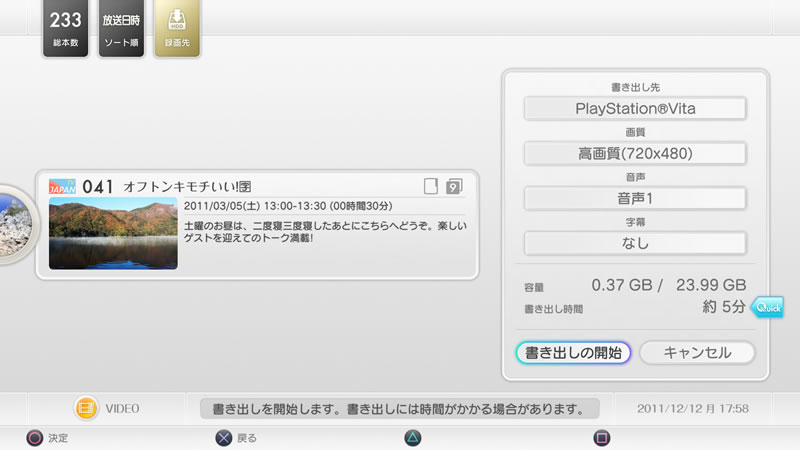Select the HDD 録画先 destination tile
The height and width of the screenshot is (450, 800).
click(176, 29)
